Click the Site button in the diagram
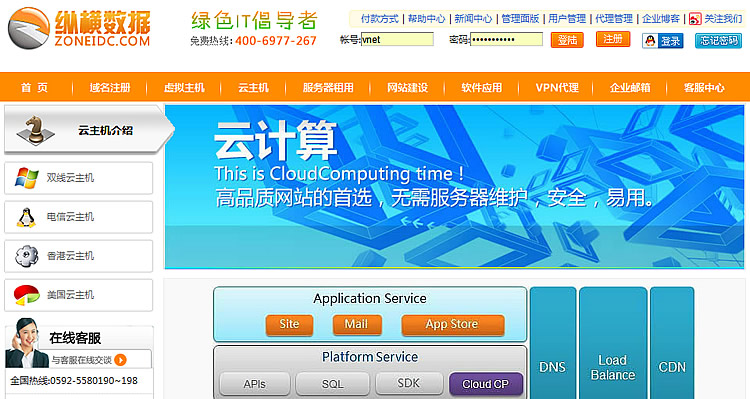Viewport: 750px width, 399px height. click(289, 324)
